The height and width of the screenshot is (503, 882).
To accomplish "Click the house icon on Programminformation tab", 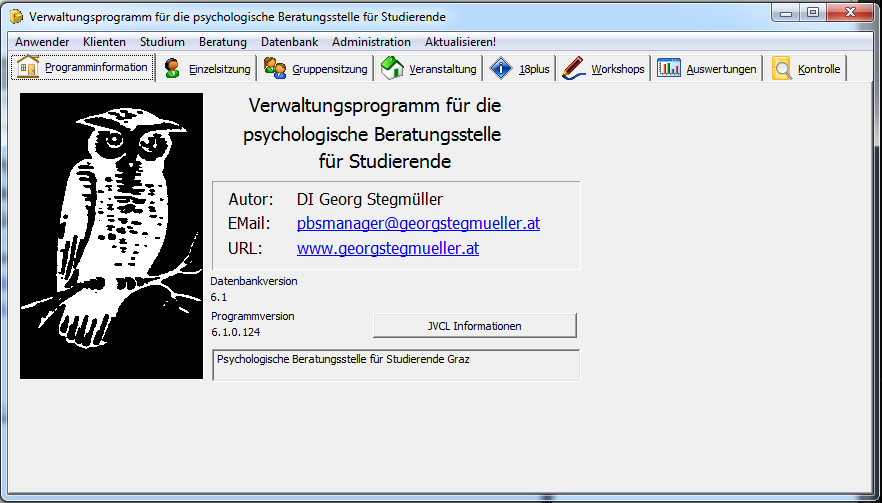I will [28, 67].
